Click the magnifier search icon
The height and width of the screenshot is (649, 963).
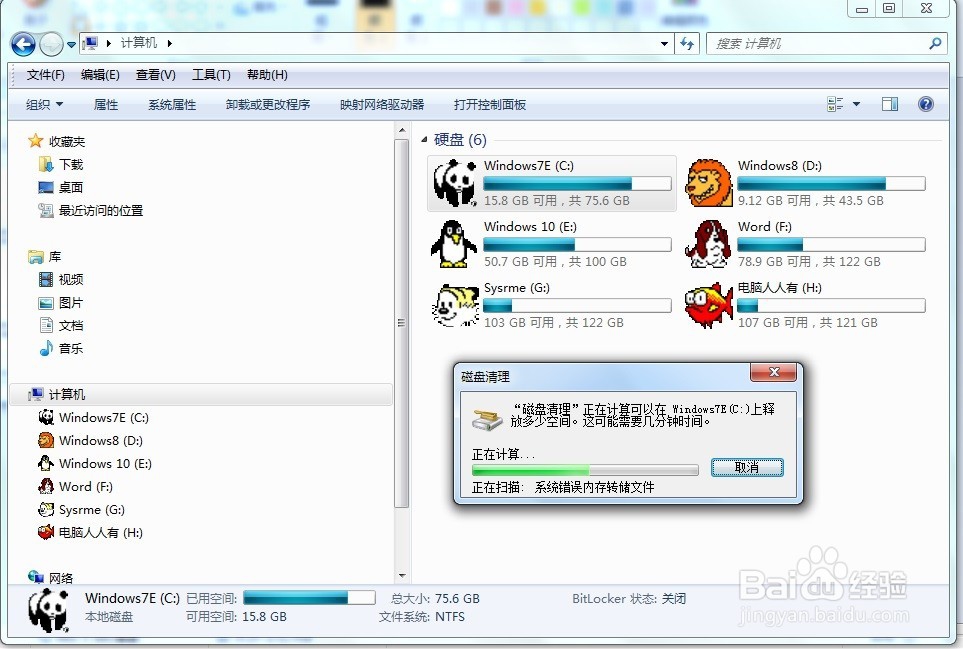(935, 44)
